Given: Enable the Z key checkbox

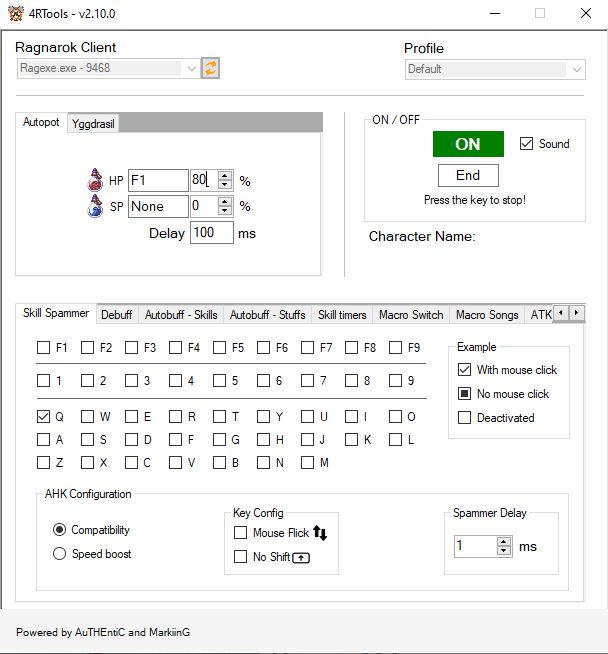Looking at the screenshot, I should pos(43,462).
